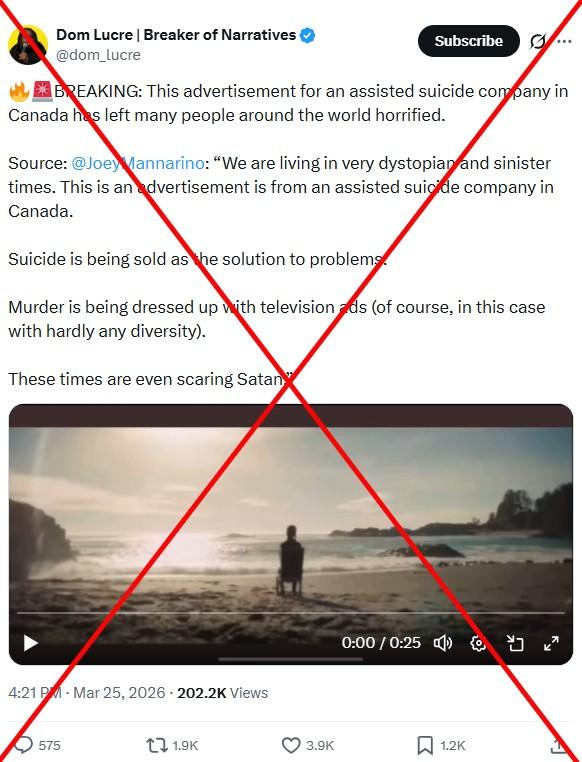Click the 202.2K Views count
Image resolution: width=582 pixels, height=762 pixels.
223,693
